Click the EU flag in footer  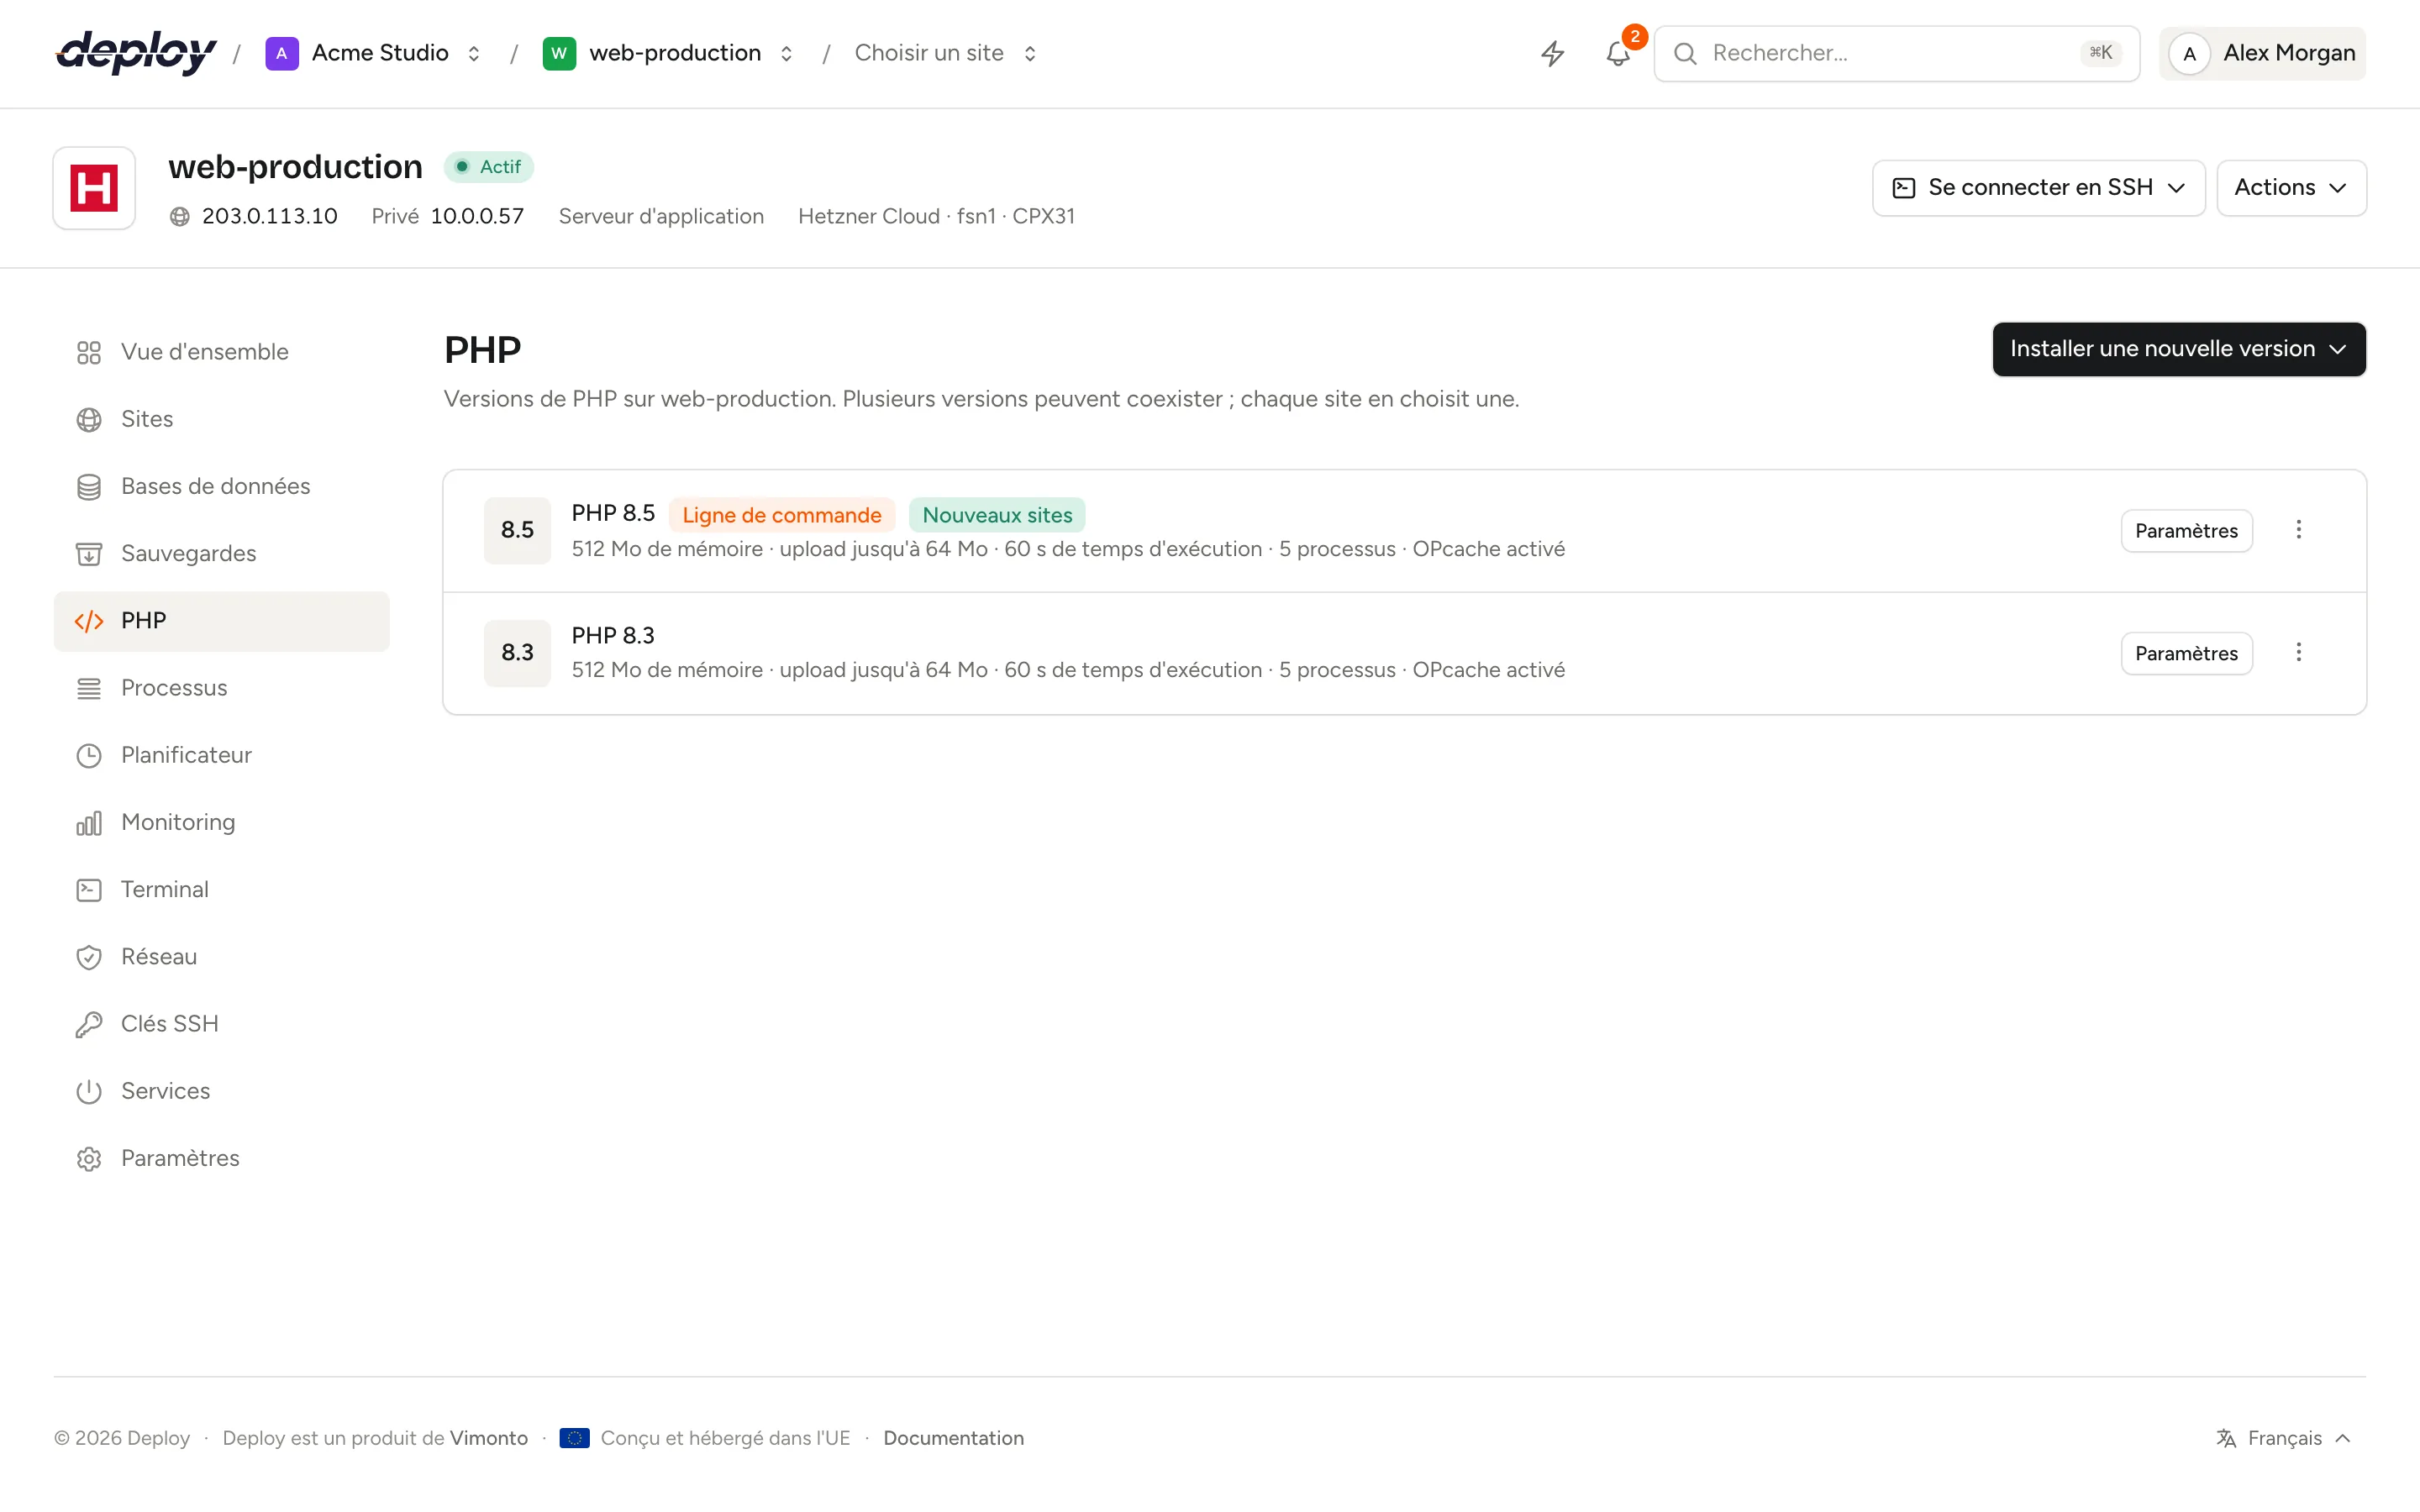tap(574, 1438)
